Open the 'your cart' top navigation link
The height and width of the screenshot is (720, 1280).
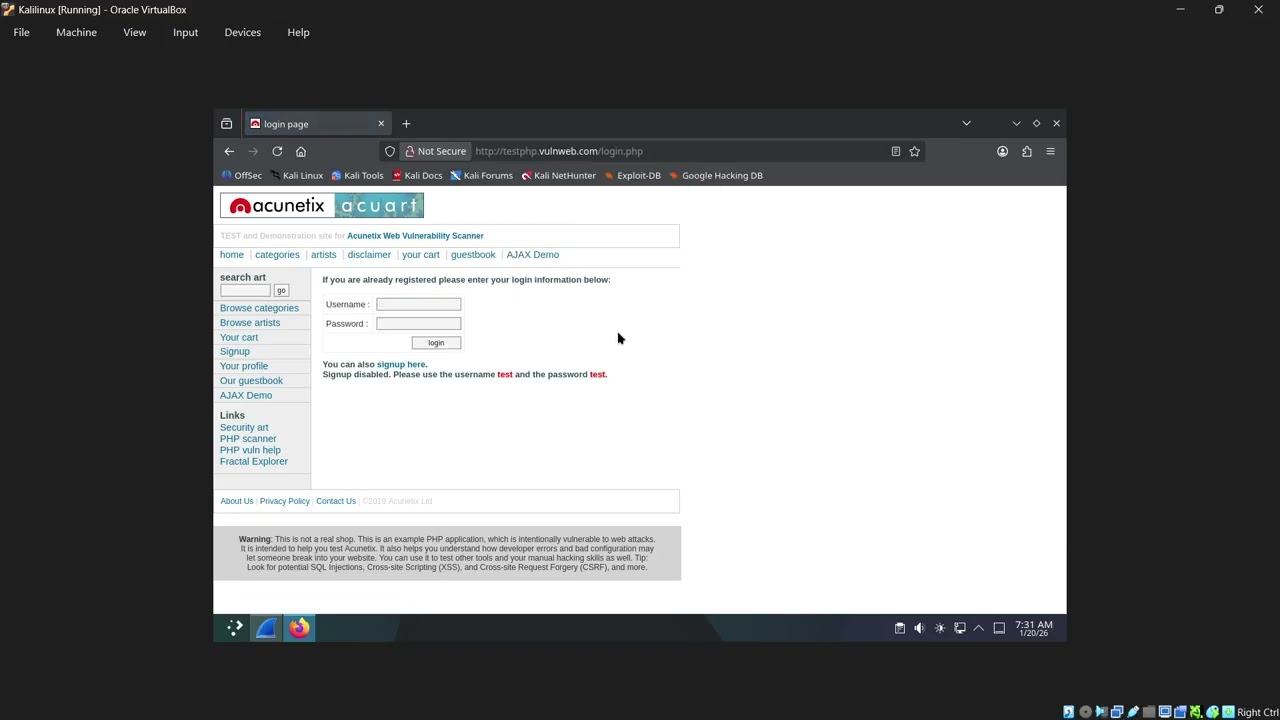pyautogui.click(x=421, y=255)
